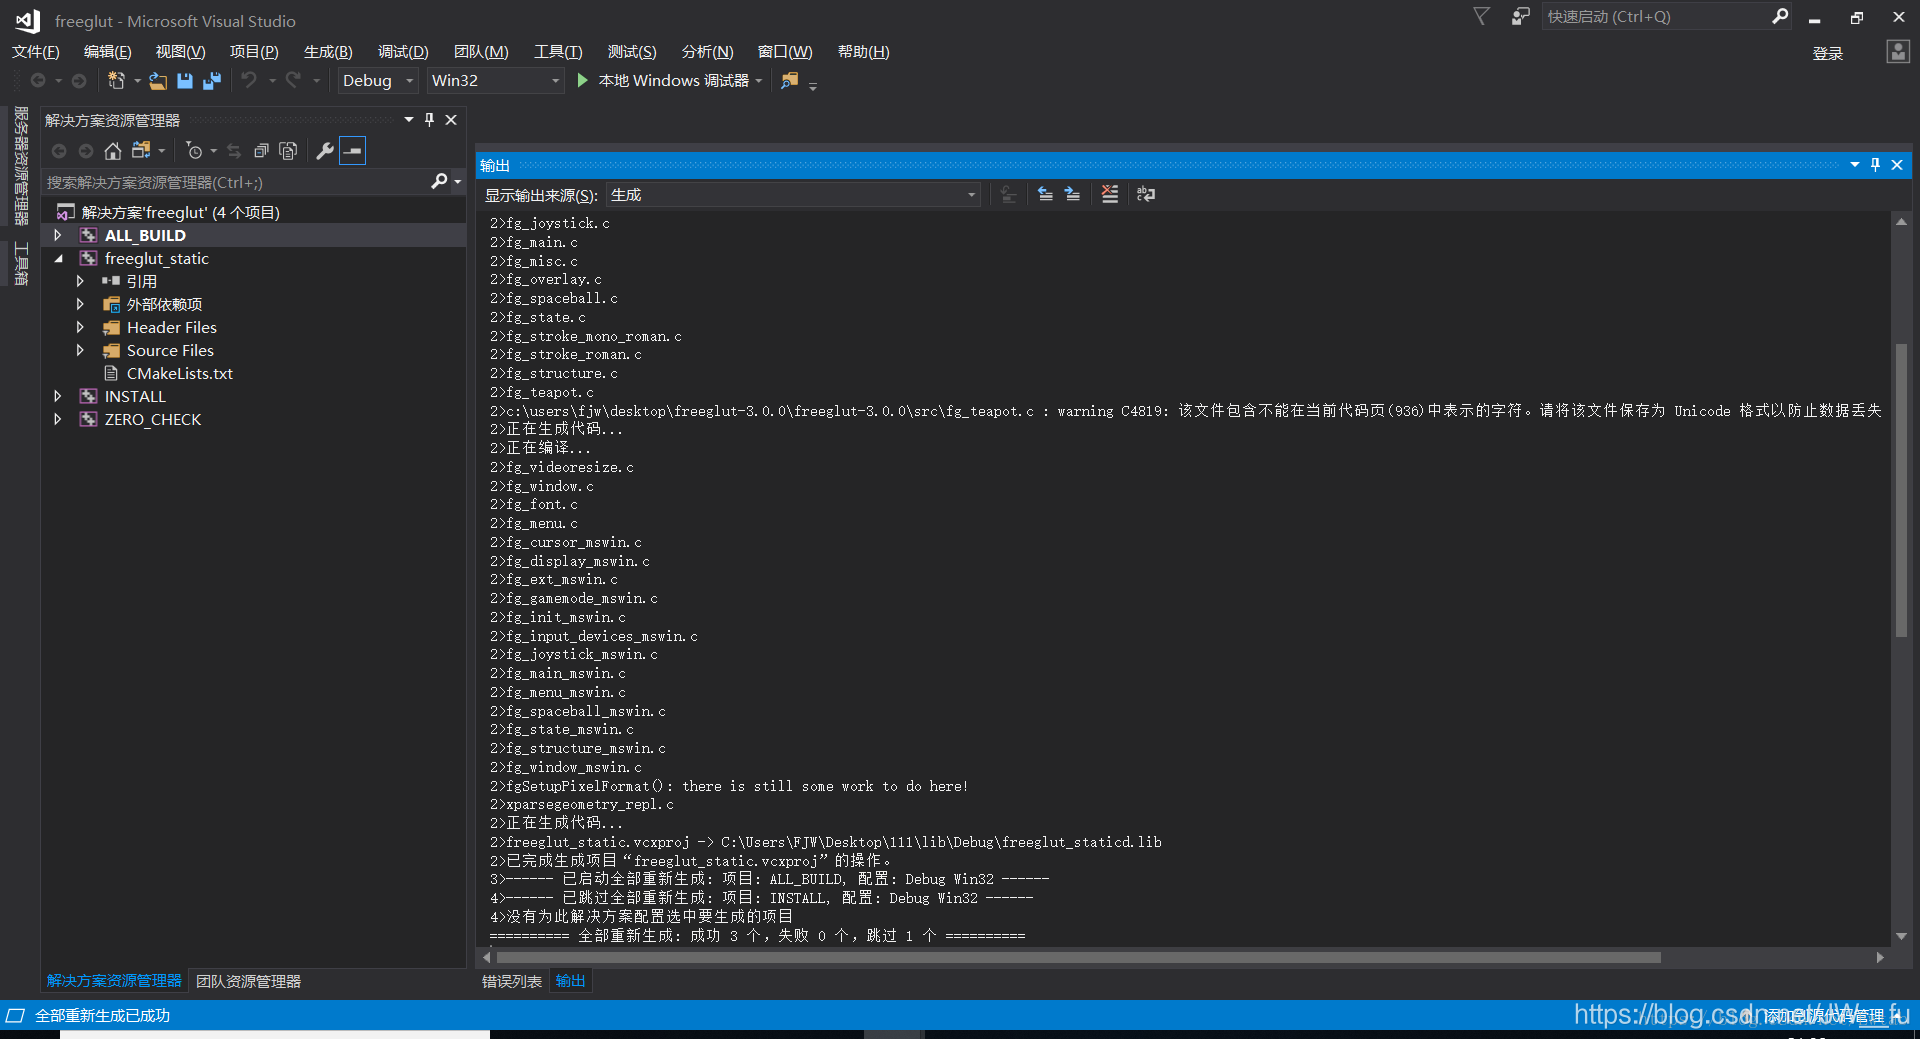This screenshot has height=1039, width=1920.
Task: Open the 文件(F) menu
Action: tap(36, 52)
